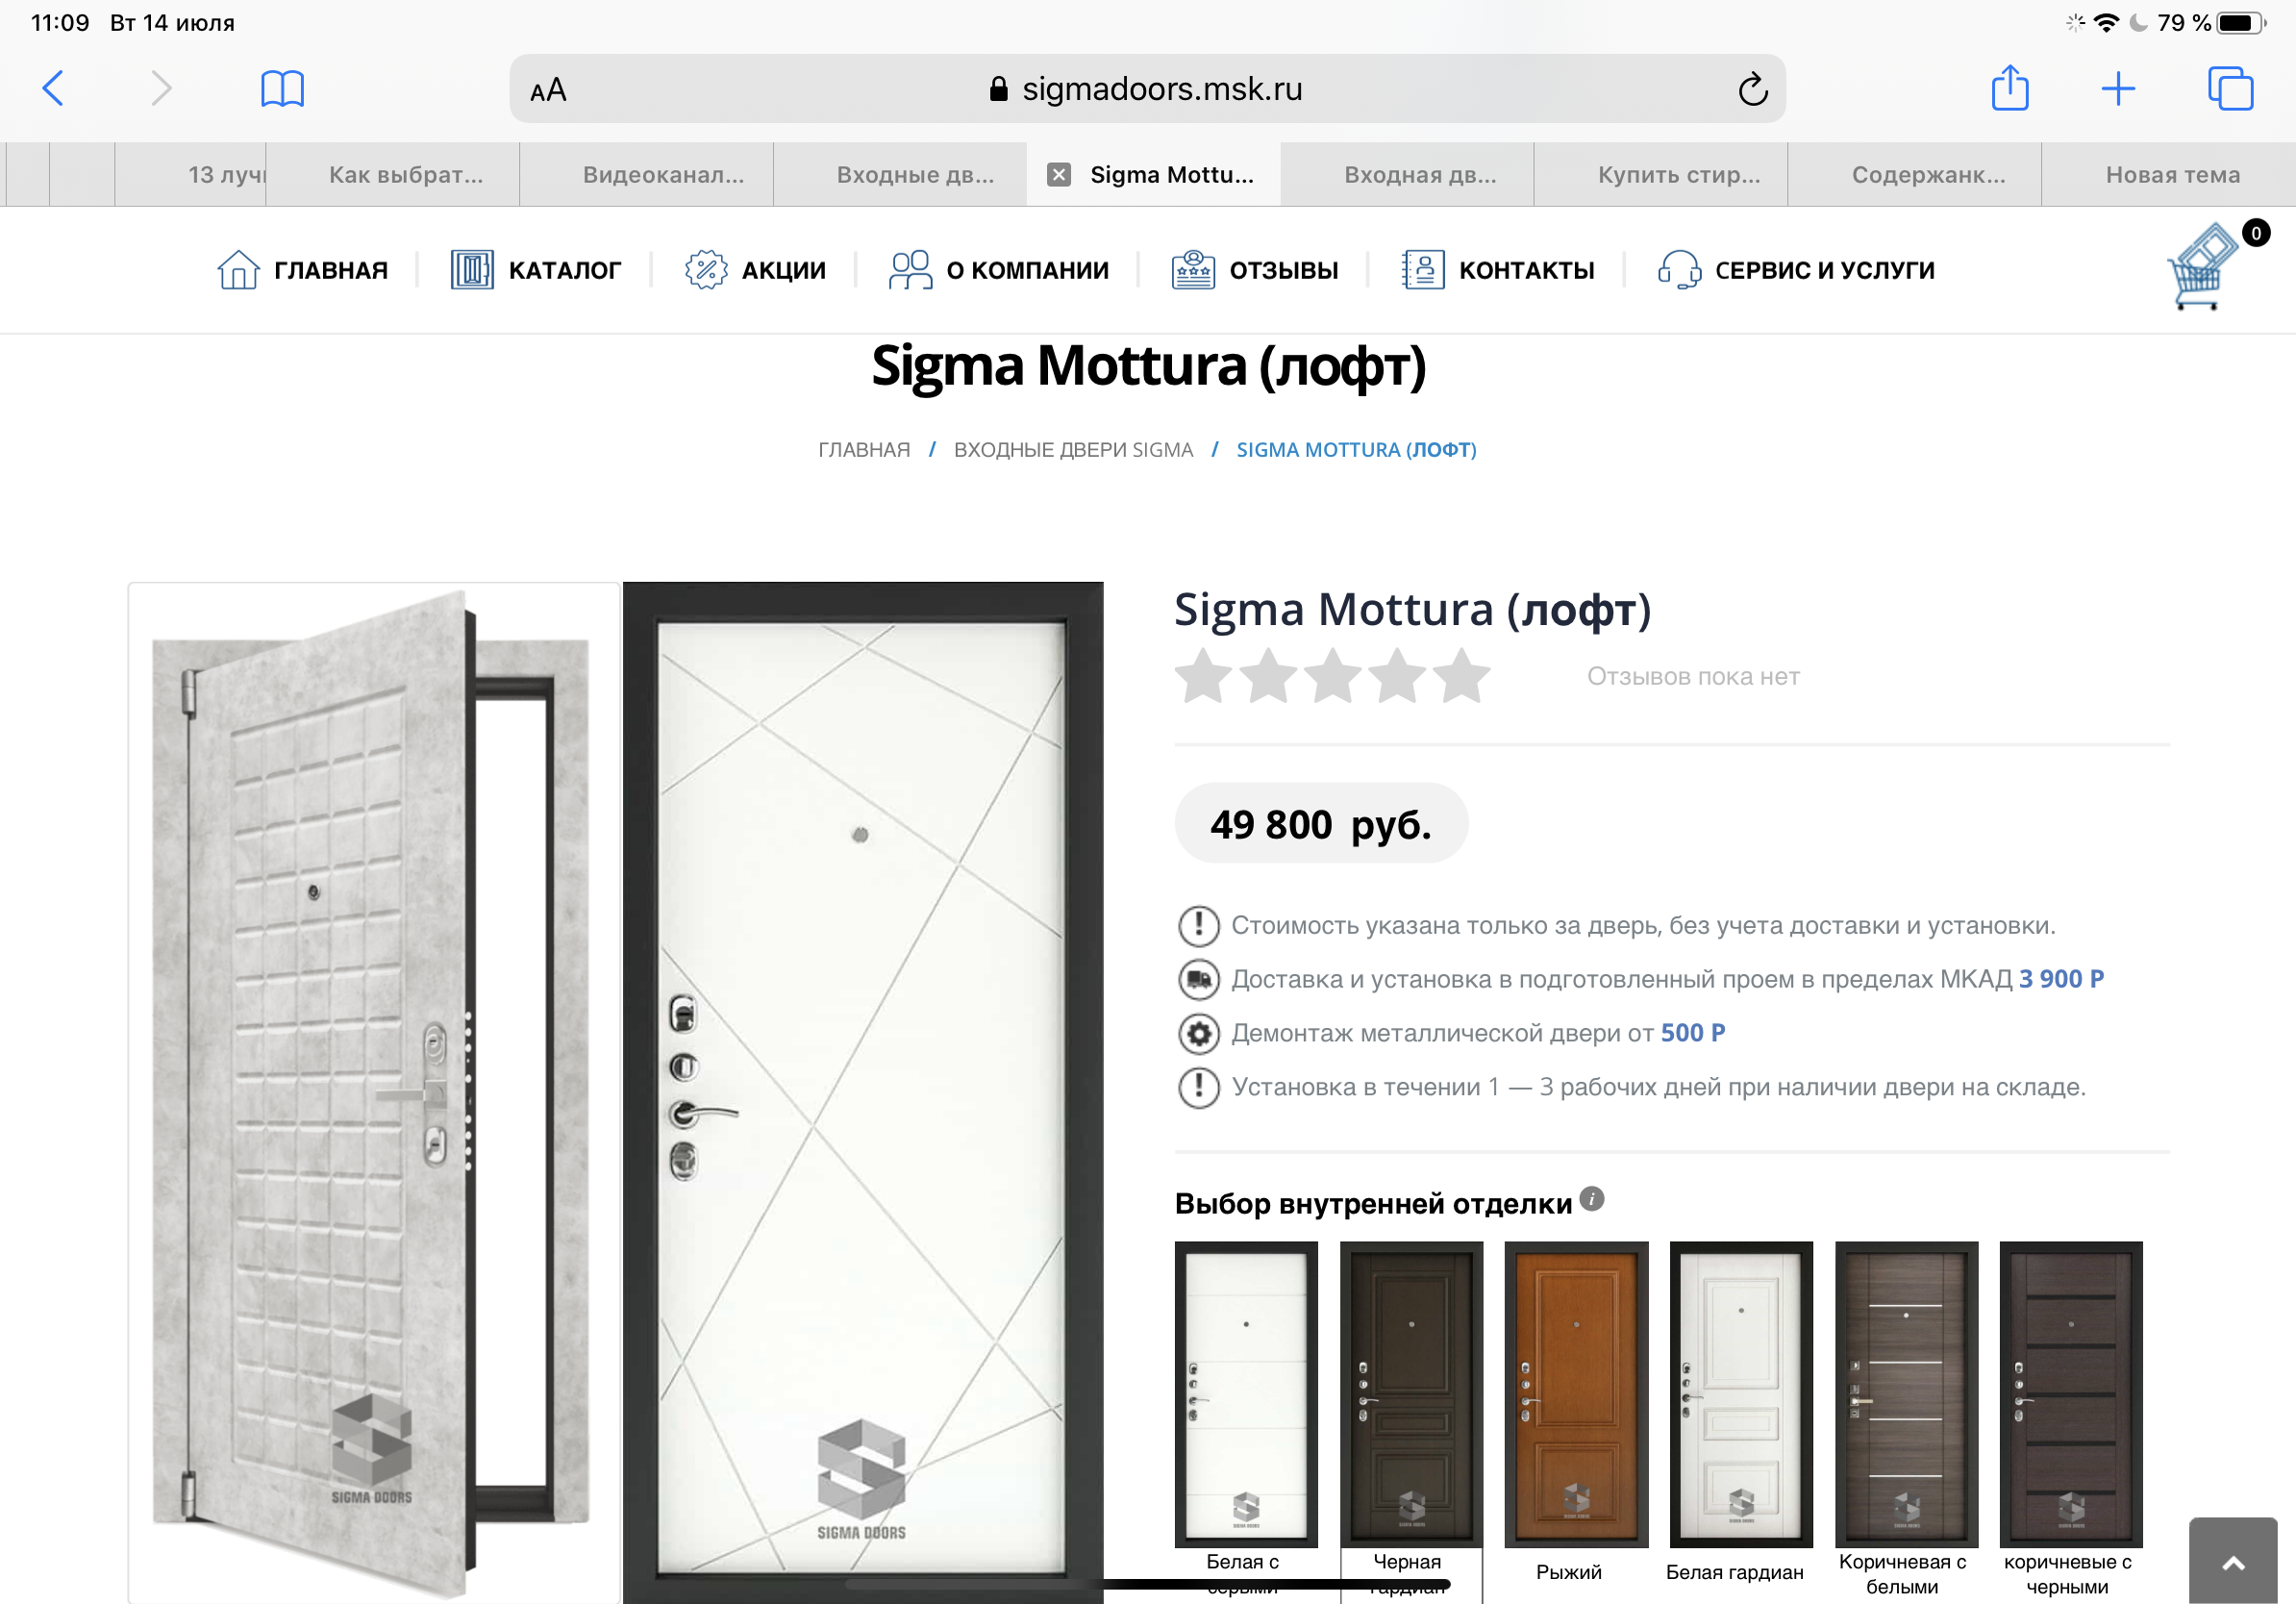The image size is (2296, 1604).
Task: Click ГЛАВНАЯ breadcrumb link
Action: pos(864,450)
